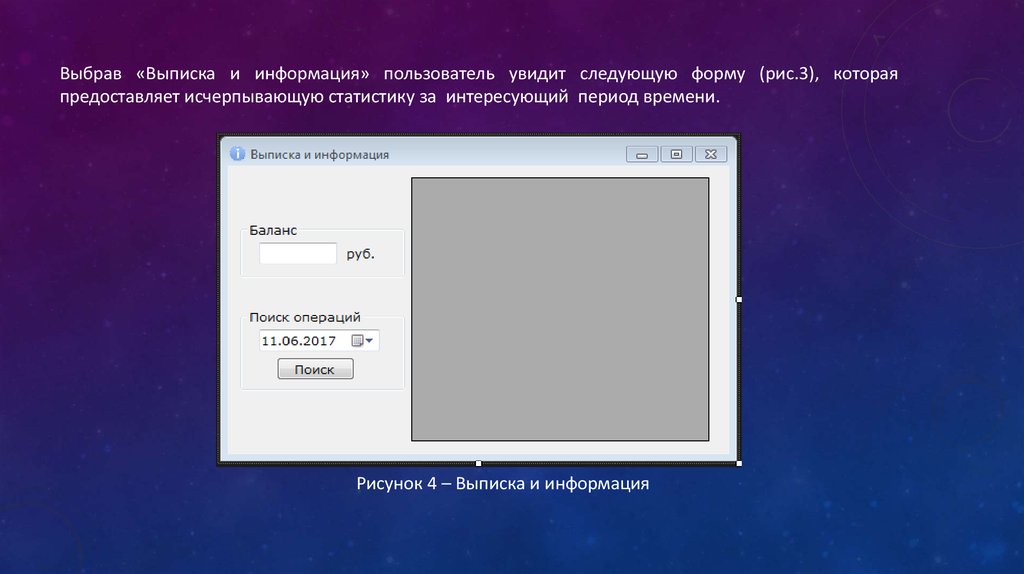Viewport: 1024px width, 574px height.
Task: Click the right-edge middle resize handle
Action: 739,299
